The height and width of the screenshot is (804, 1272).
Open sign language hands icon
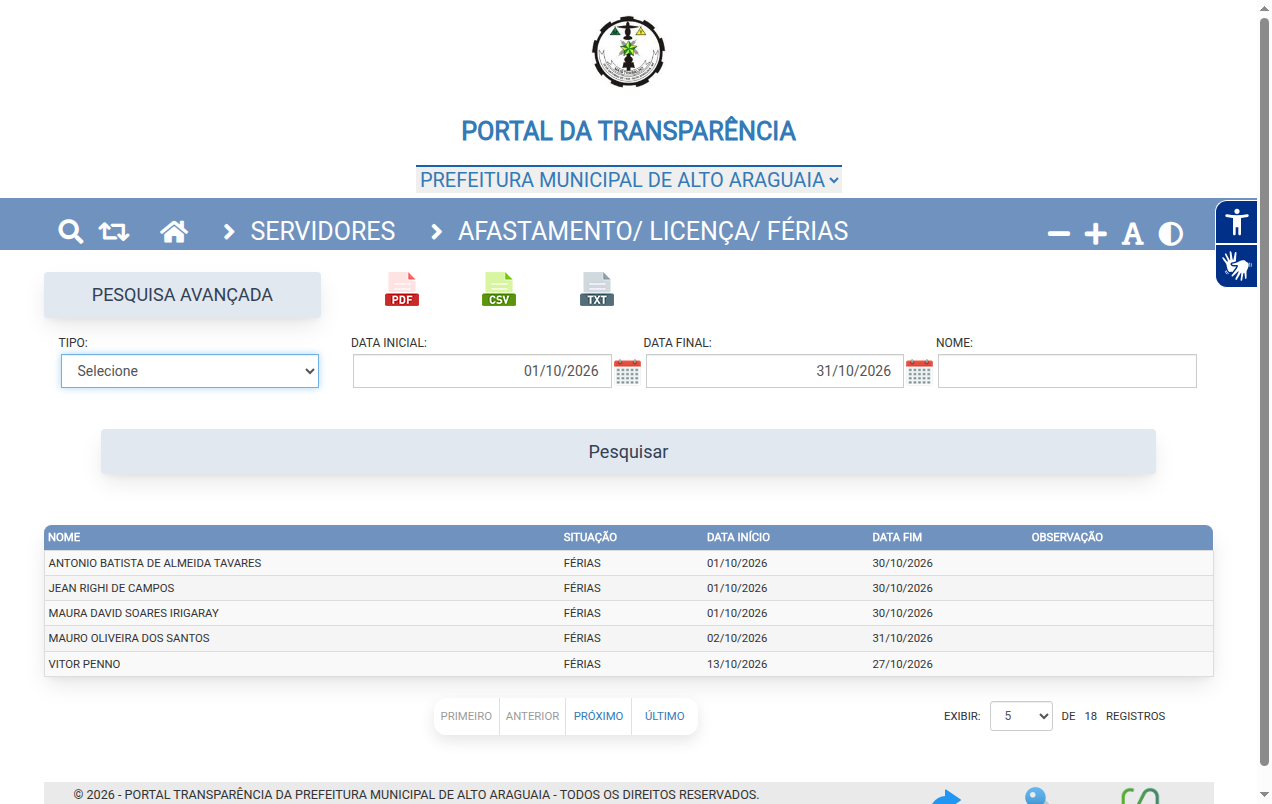point(1237,266)
